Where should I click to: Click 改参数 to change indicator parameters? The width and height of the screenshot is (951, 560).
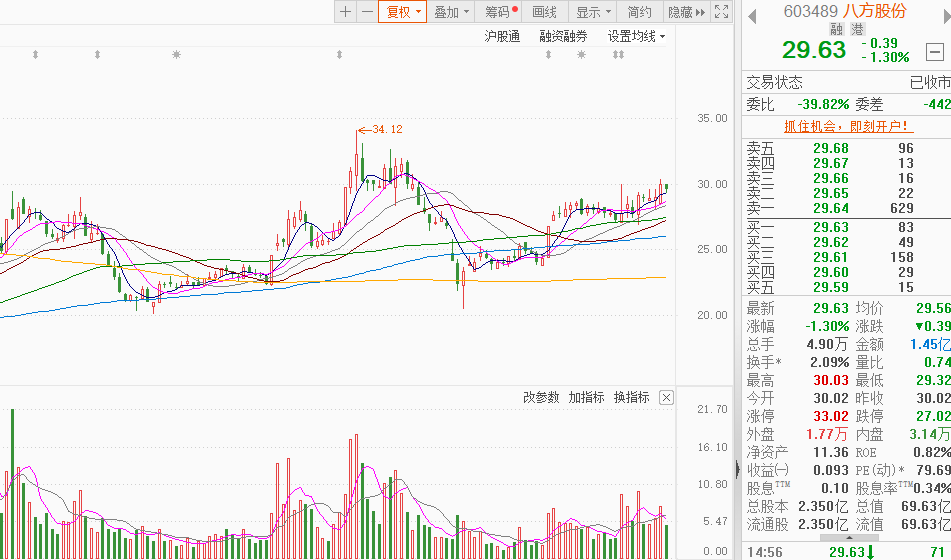541,397
